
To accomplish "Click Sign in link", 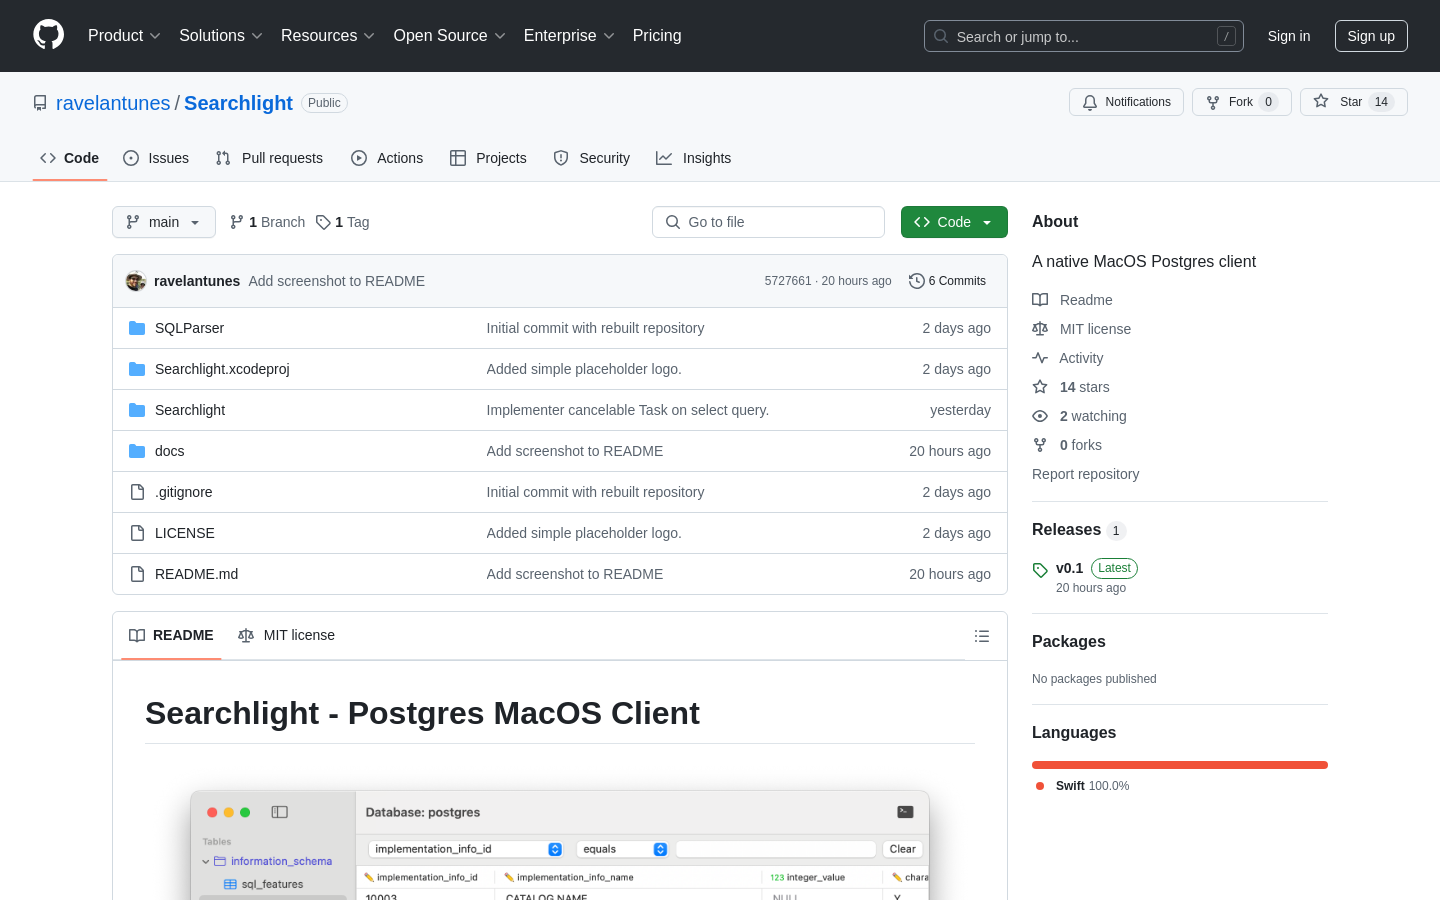I will point(1288,36).
